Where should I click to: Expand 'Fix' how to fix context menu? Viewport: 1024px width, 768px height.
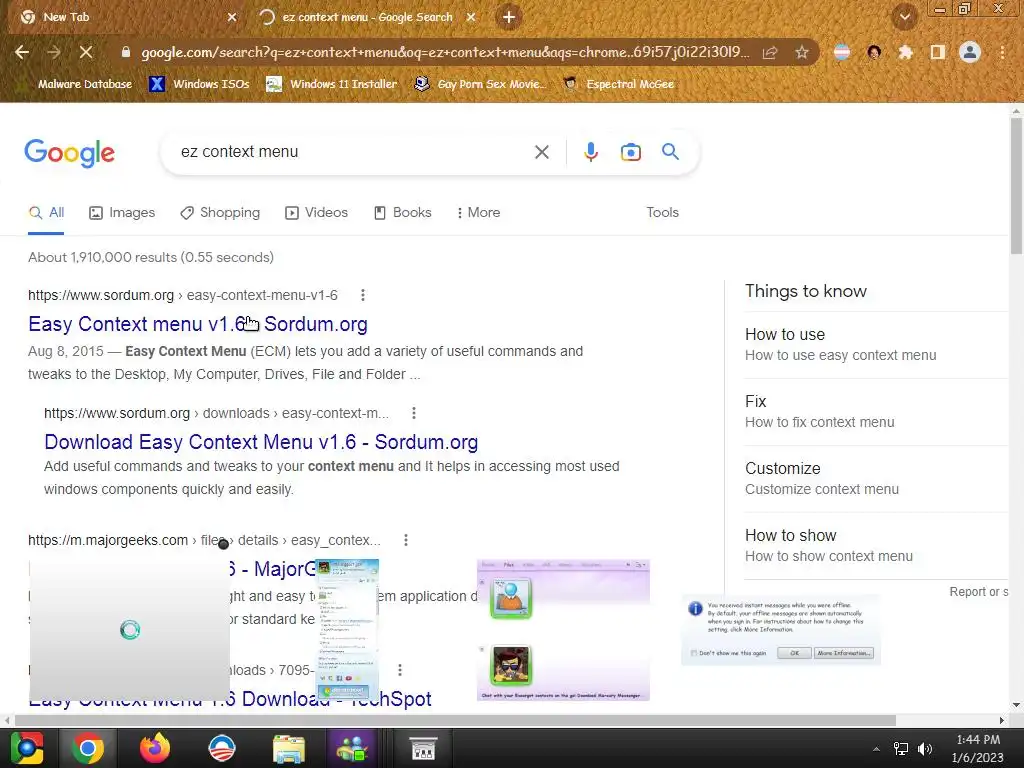point(875,411)
